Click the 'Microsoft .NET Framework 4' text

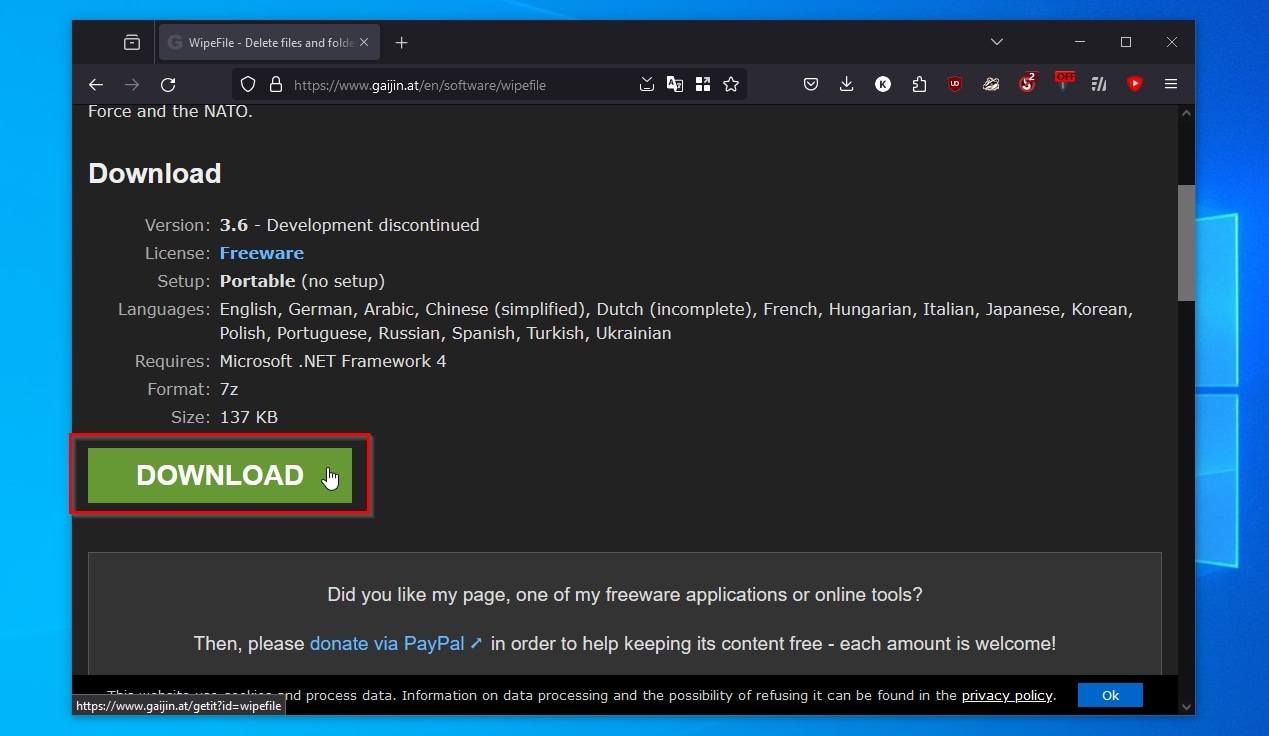(x=333, y=361)
